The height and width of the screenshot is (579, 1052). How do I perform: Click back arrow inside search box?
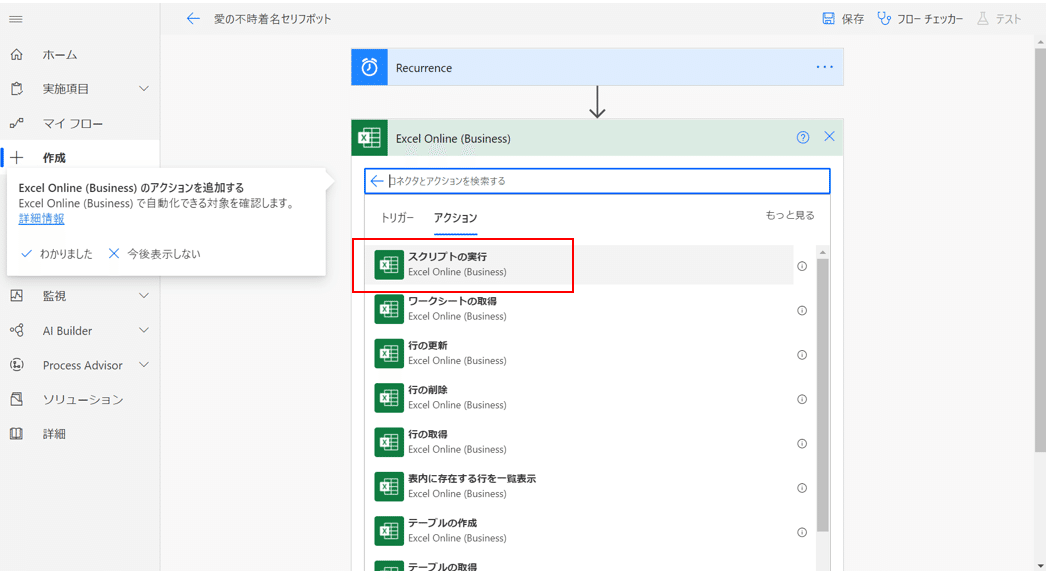[x=376, y=181]
